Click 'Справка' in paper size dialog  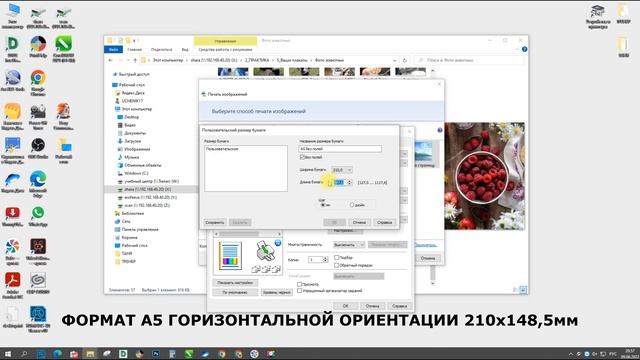(x=384, y=222)
